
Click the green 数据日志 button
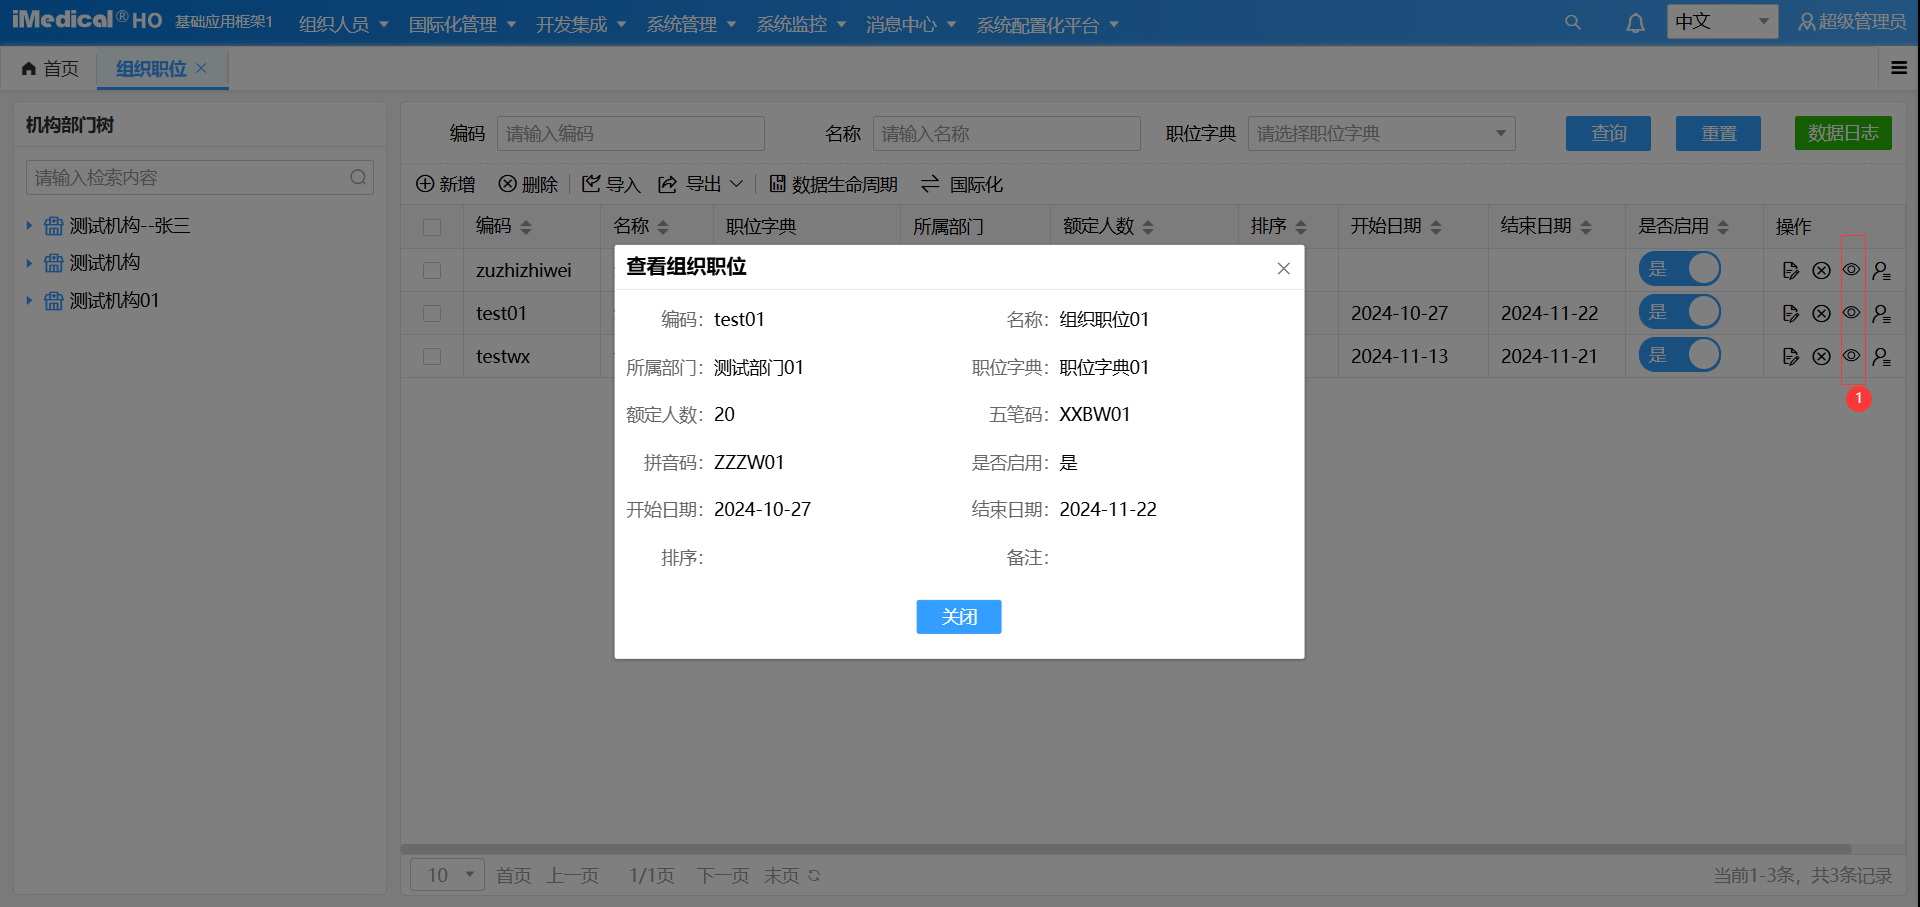point(1843,133)
